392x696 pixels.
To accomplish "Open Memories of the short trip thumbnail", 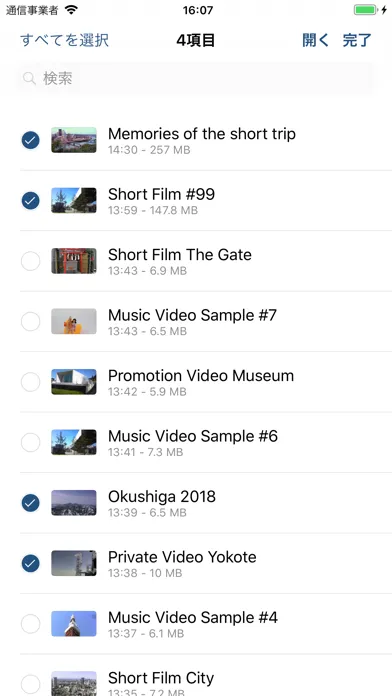I will click(74, 140).
